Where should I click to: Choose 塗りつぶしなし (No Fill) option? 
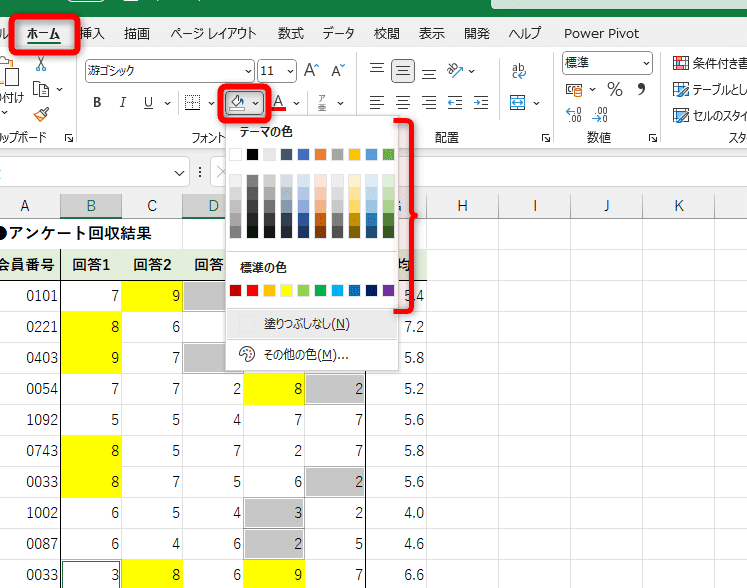click(307, 323)
